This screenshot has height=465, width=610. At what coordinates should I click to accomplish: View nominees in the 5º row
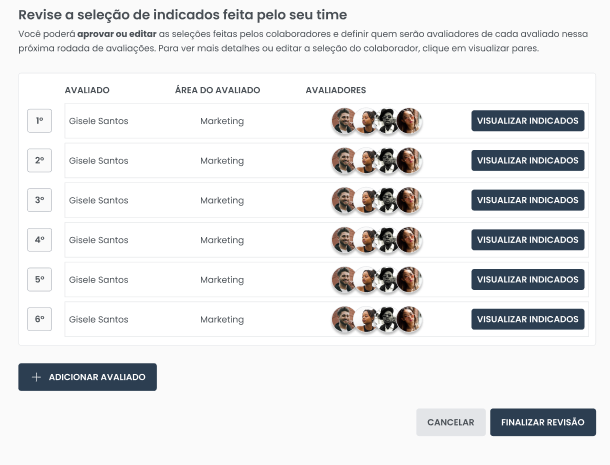527,280
